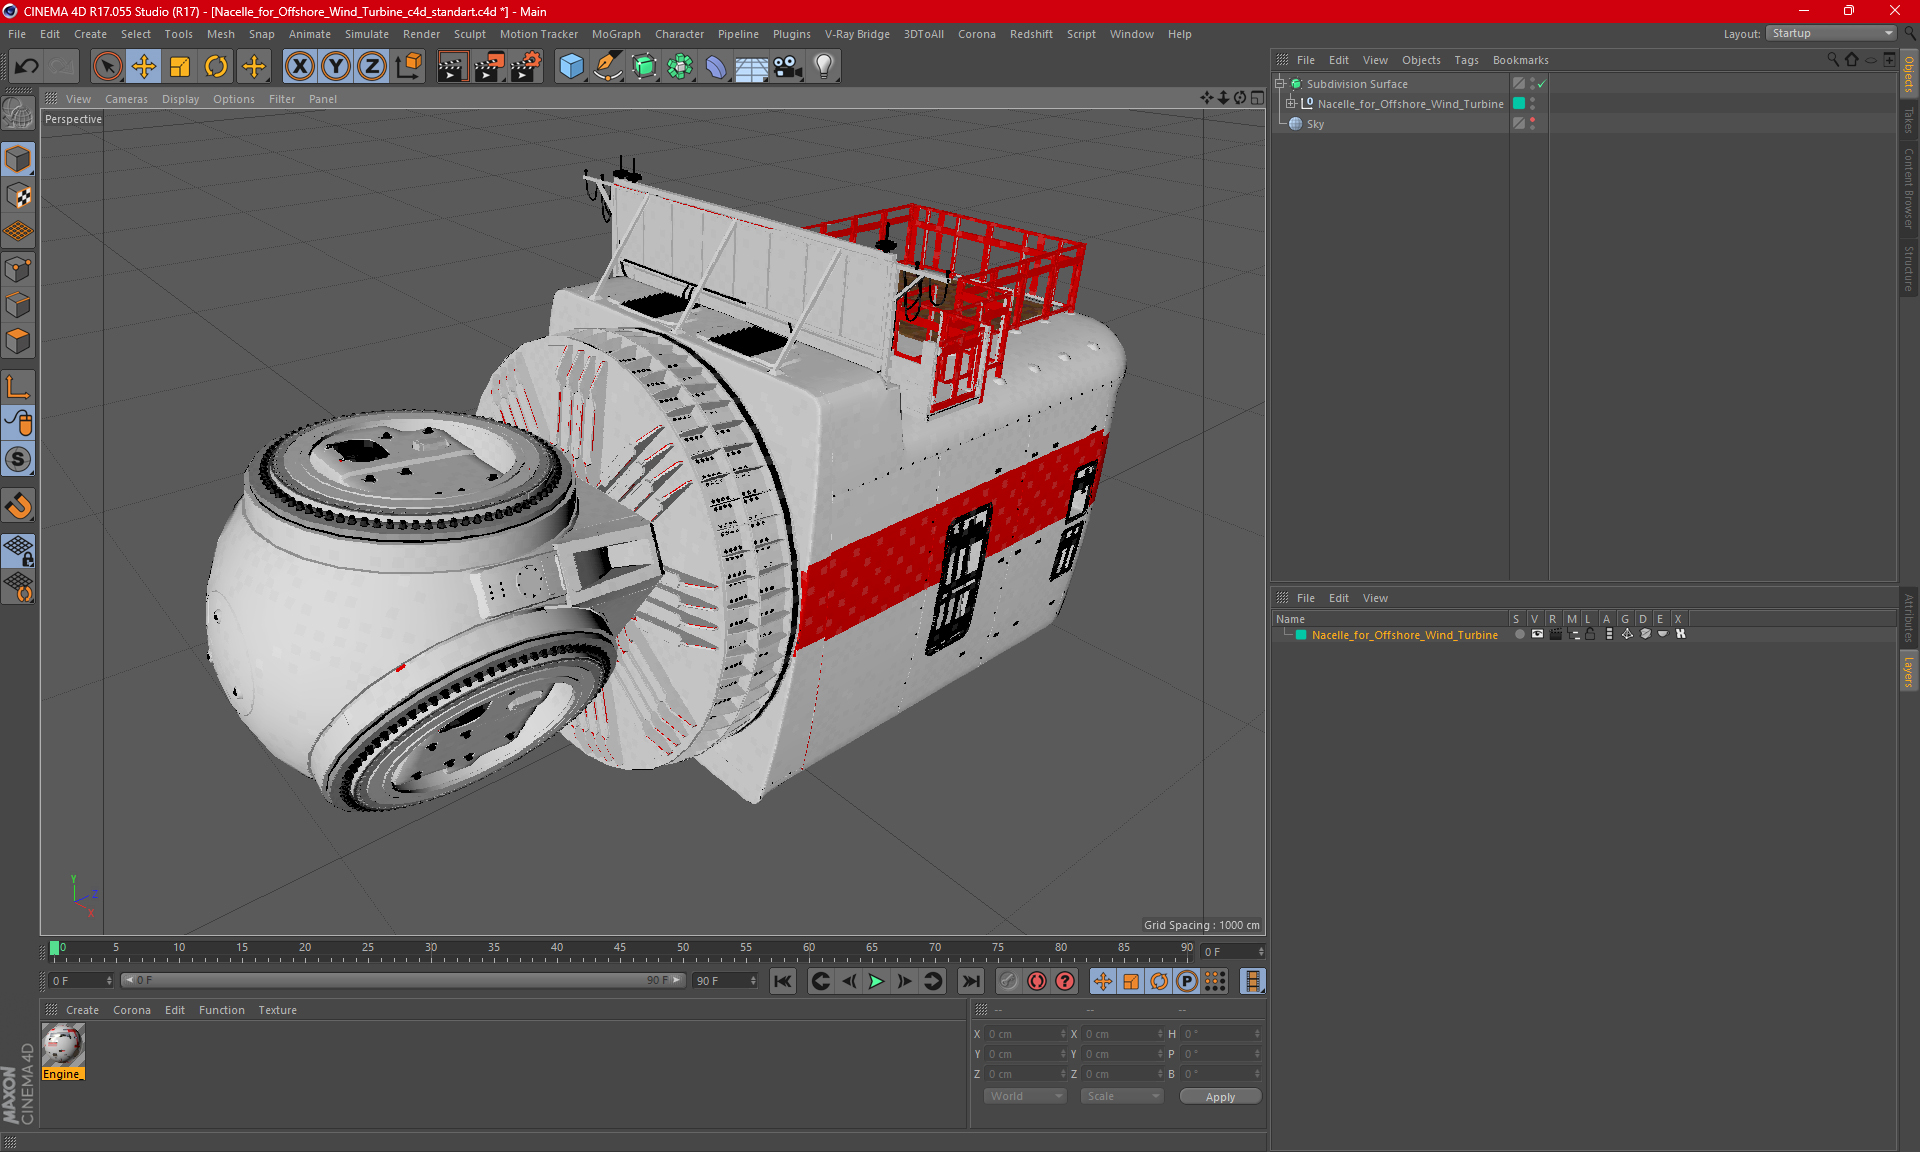Image resolution: width=1920 pixels, height=1152 pixels.
Task: Open the Sculpt menu
Action: click(470, 34)
